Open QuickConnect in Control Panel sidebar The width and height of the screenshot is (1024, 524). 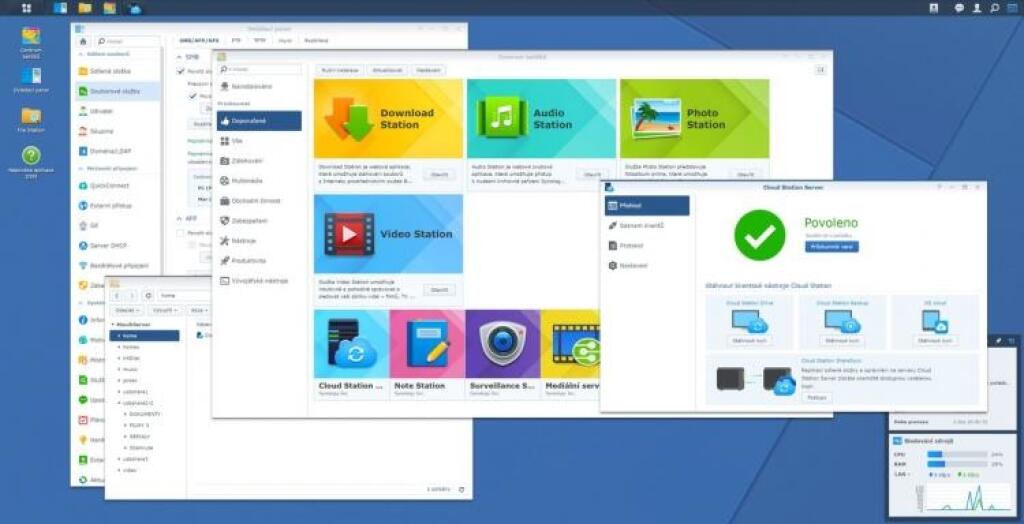click(118, 186)
